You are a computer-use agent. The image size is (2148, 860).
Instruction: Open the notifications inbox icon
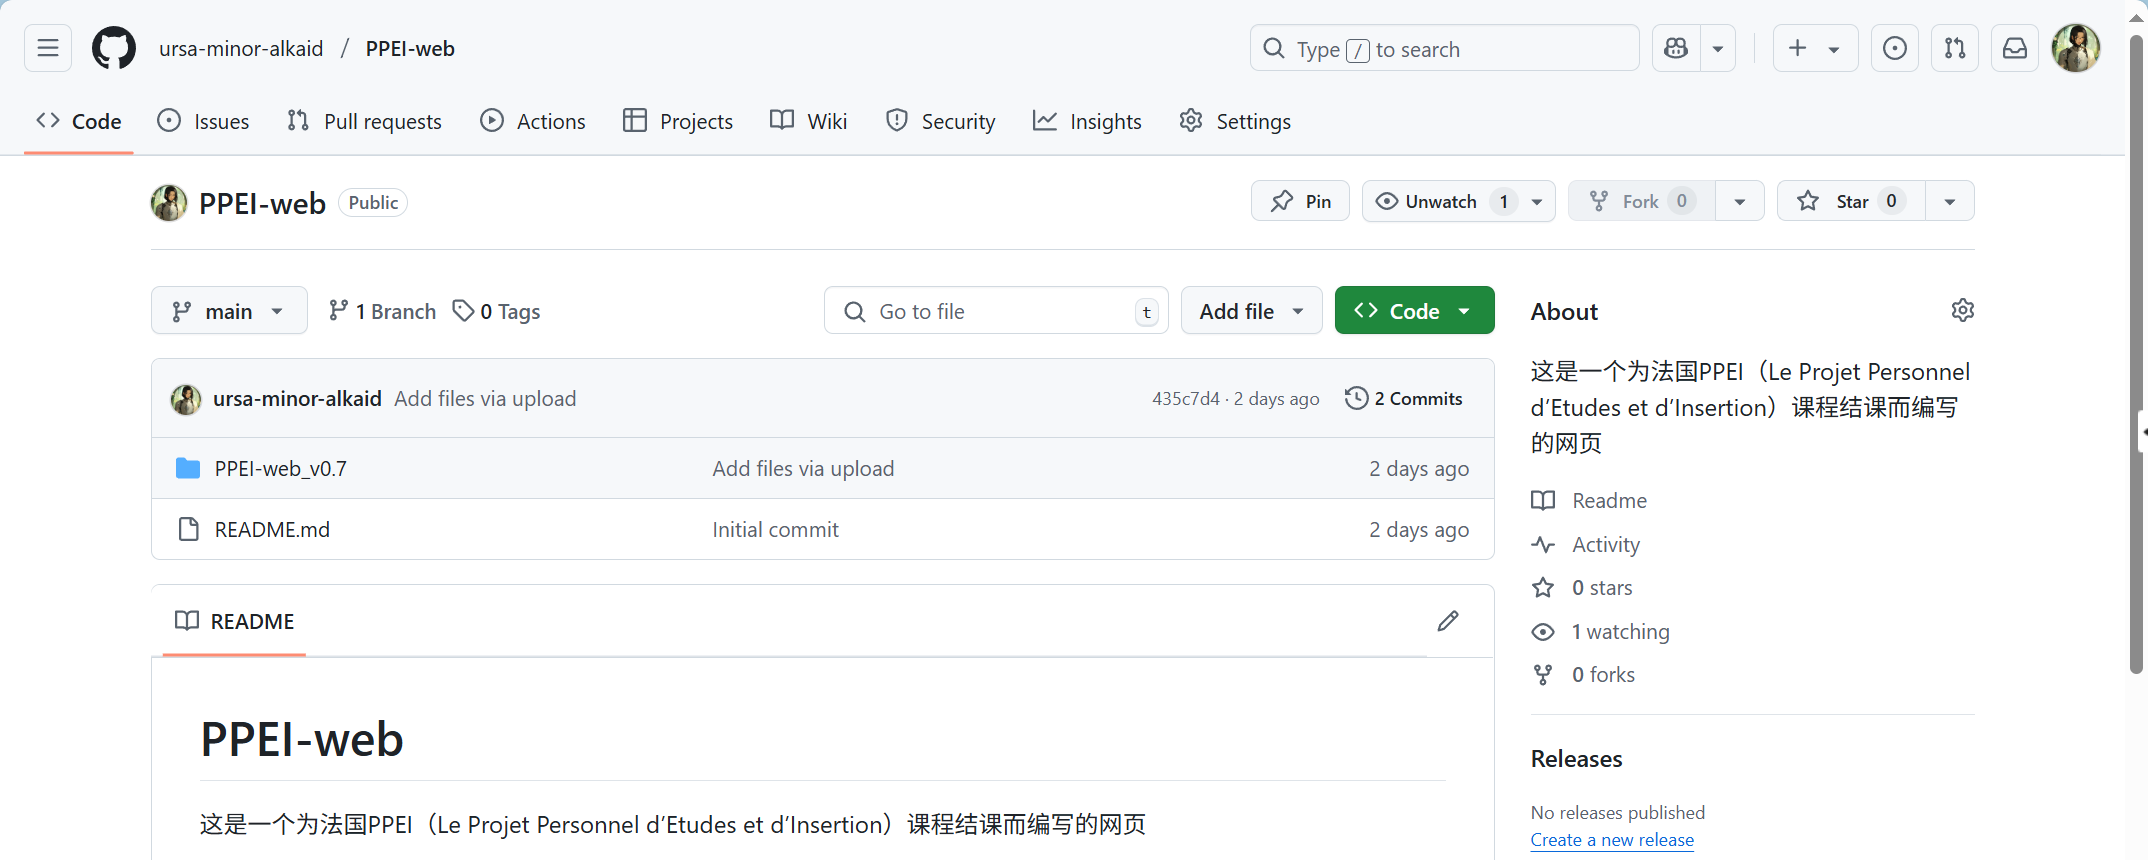click(2015, 48)
